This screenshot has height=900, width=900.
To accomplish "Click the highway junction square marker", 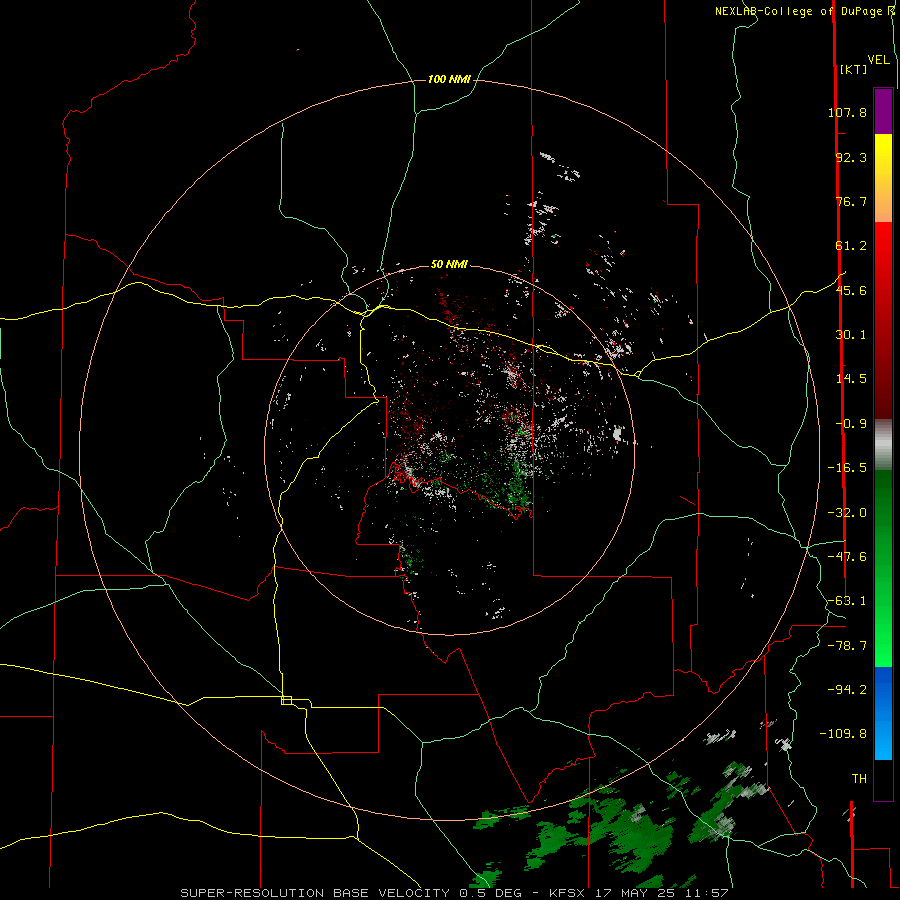I will [x=286, y=700].
